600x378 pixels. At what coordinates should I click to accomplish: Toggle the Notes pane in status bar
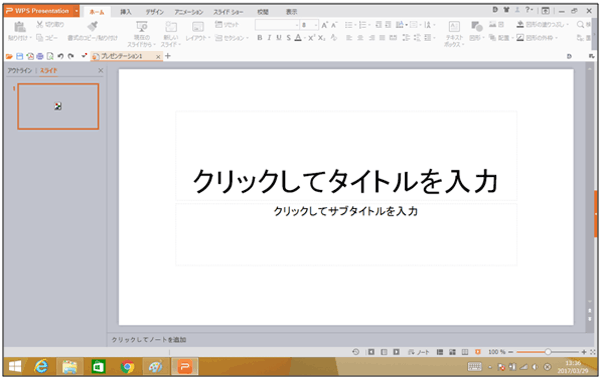coord(419,352)
